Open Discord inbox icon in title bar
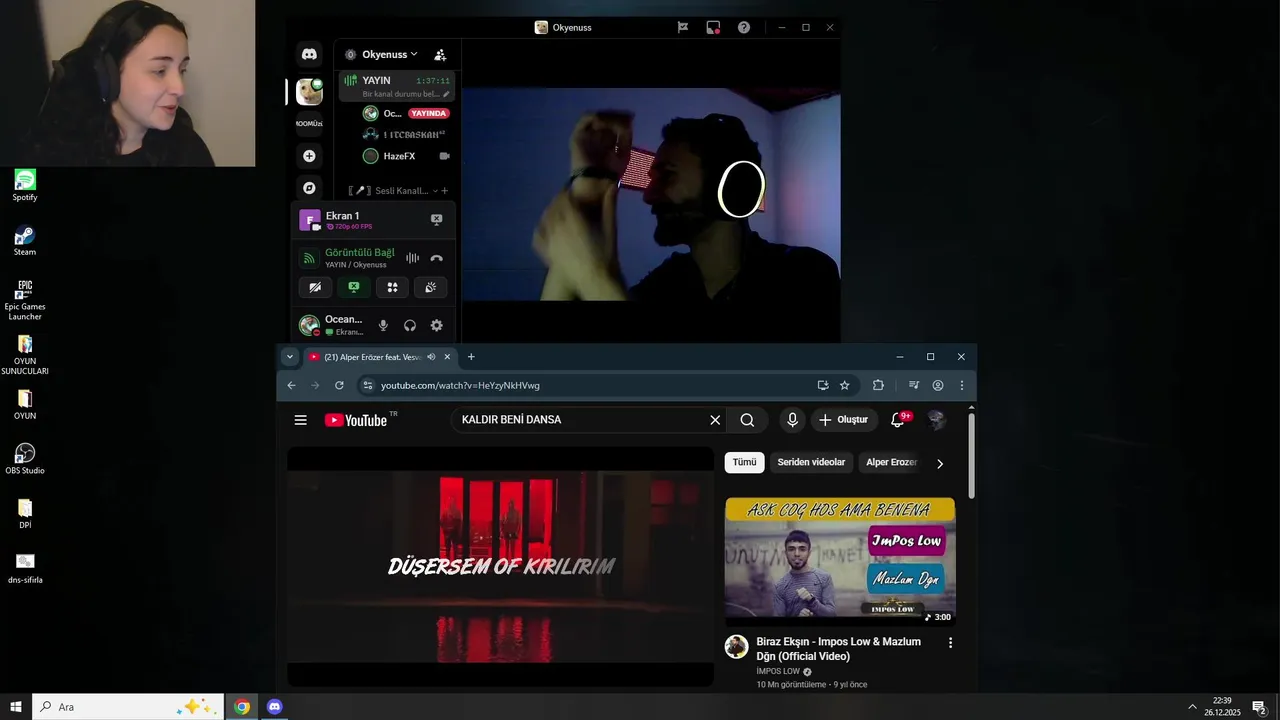Viewport: 1280px width, 720px height. 713,28
